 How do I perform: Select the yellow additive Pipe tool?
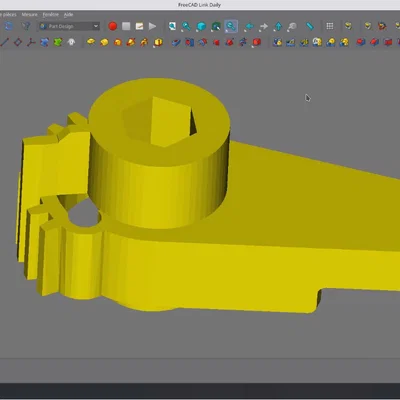tap(131, 42)
